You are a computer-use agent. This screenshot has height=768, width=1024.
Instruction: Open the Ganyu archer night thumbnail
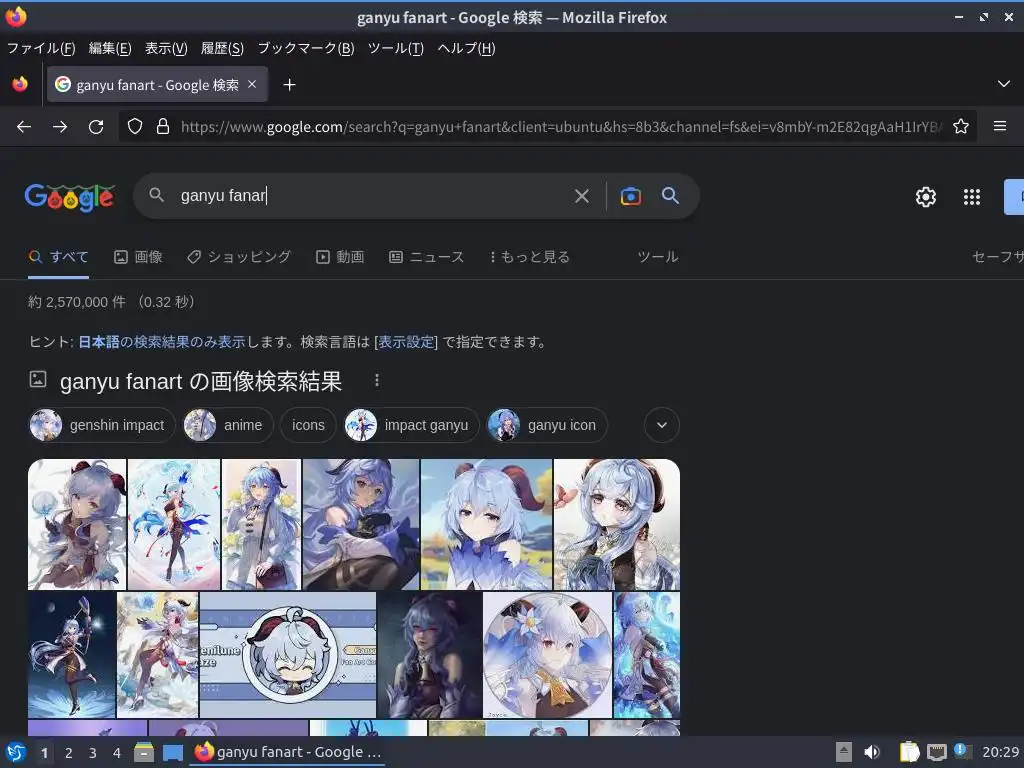click(x=72, y=654)
